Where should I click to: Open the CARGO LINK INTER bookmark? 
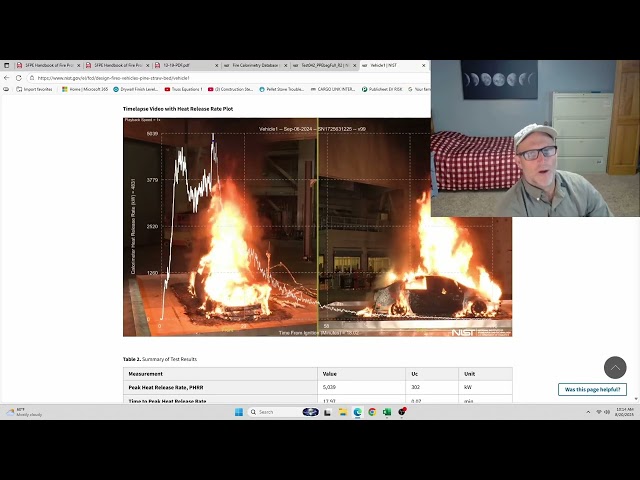tap(333, 89)
